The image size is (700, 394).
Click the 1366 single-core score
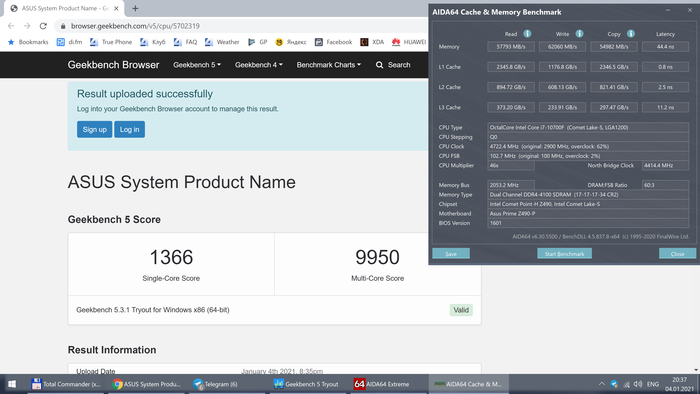171,257
